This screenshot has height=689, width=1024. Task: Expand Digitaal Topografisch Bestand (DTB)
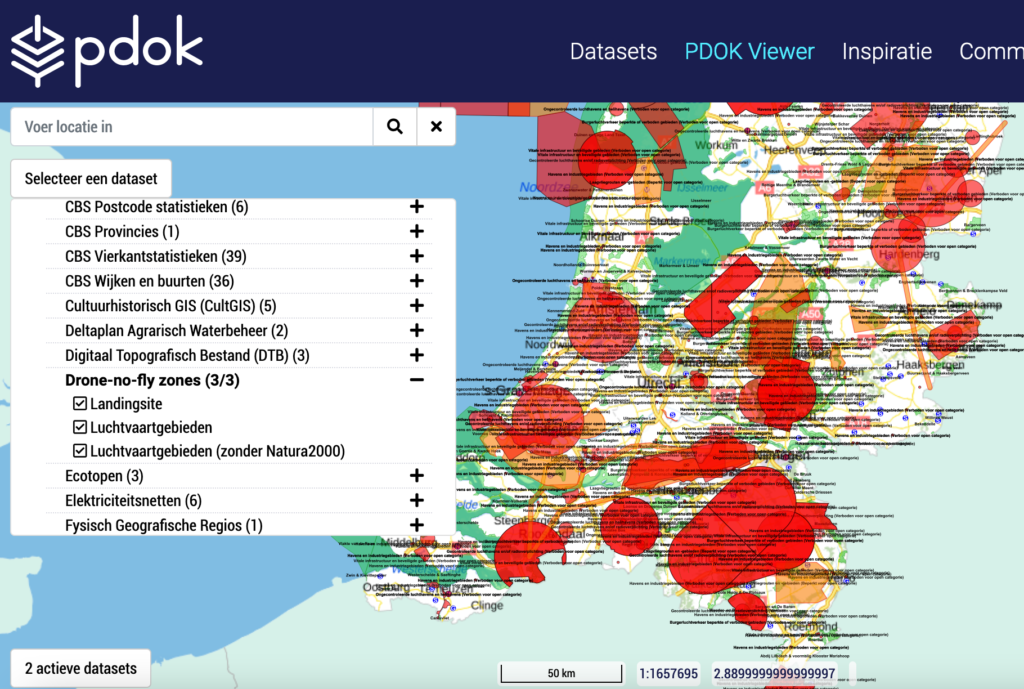(x=417, y=355)
